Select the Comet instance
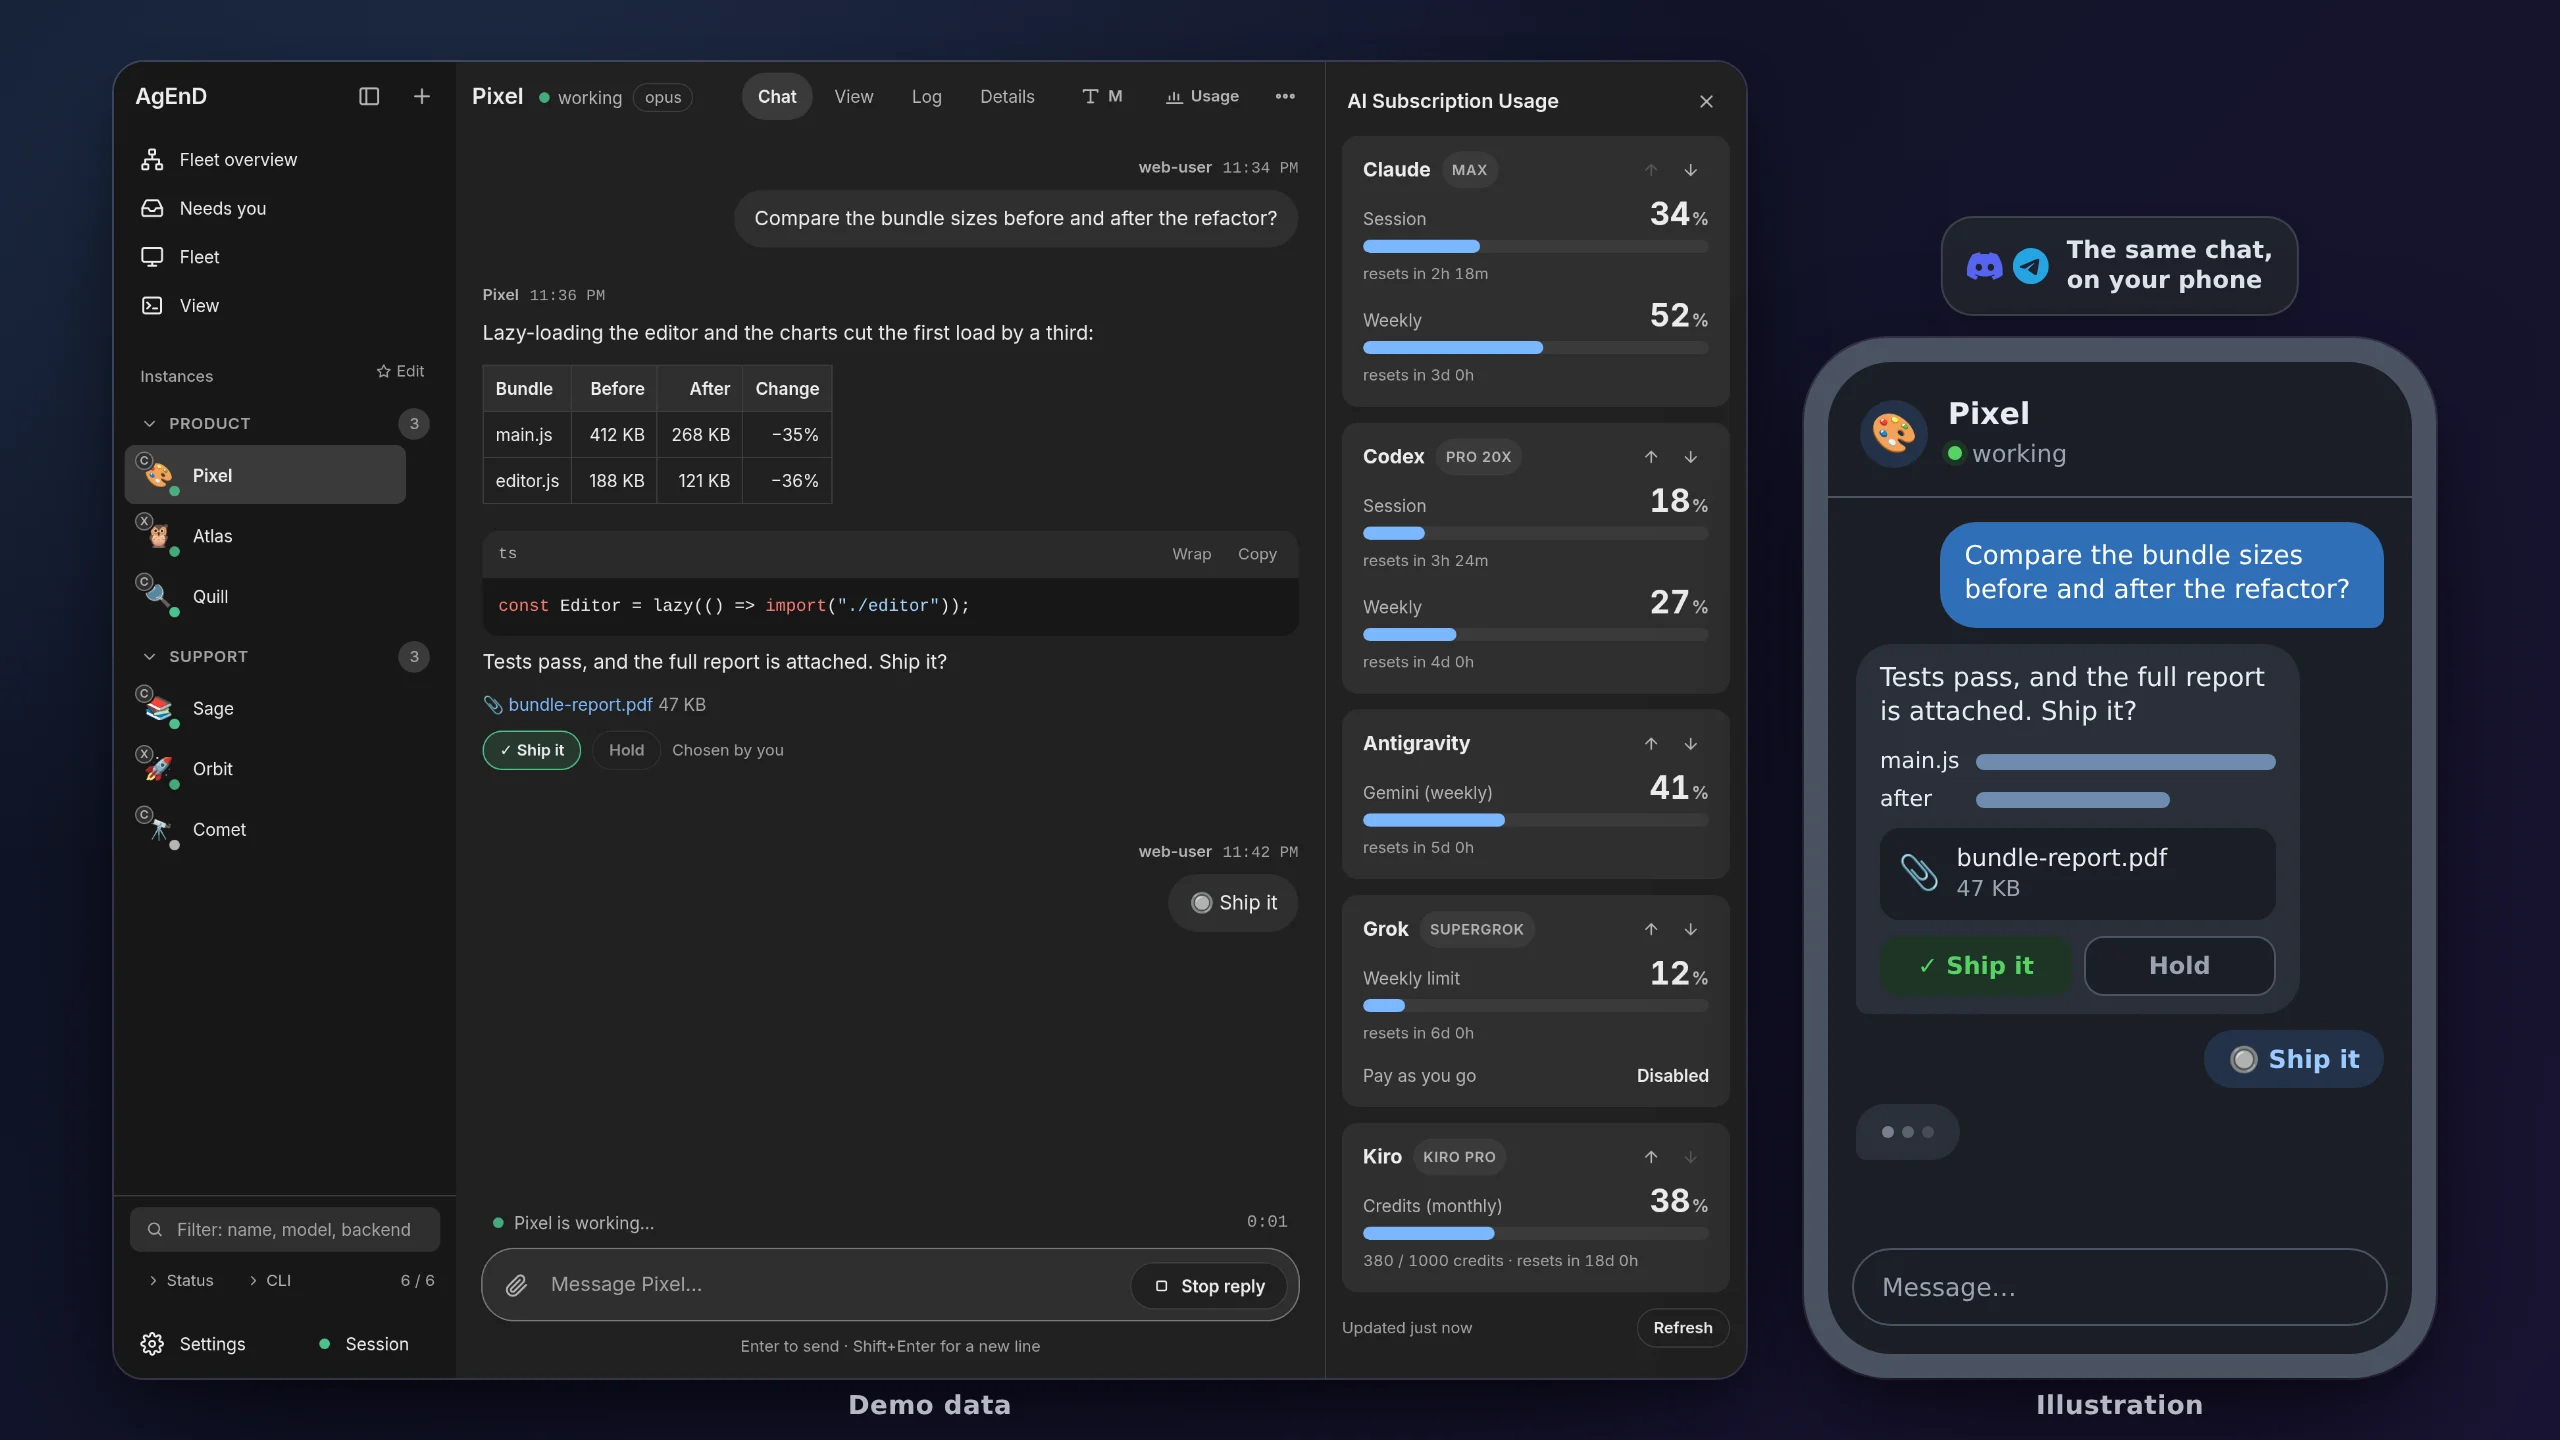The width and height of the screenshot is (2560, 1440). tap(265, 829)
